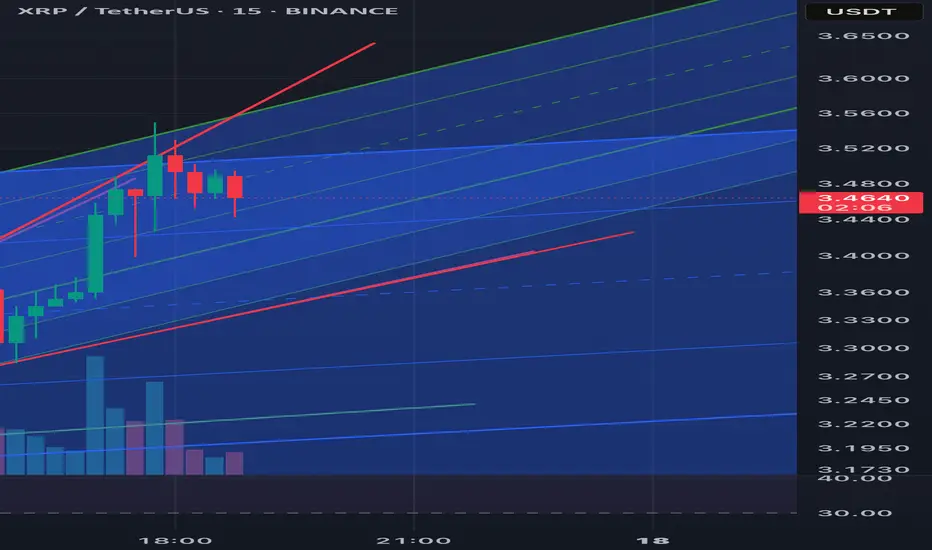Click the 18 date label on time axis

[x=653, y=540]
